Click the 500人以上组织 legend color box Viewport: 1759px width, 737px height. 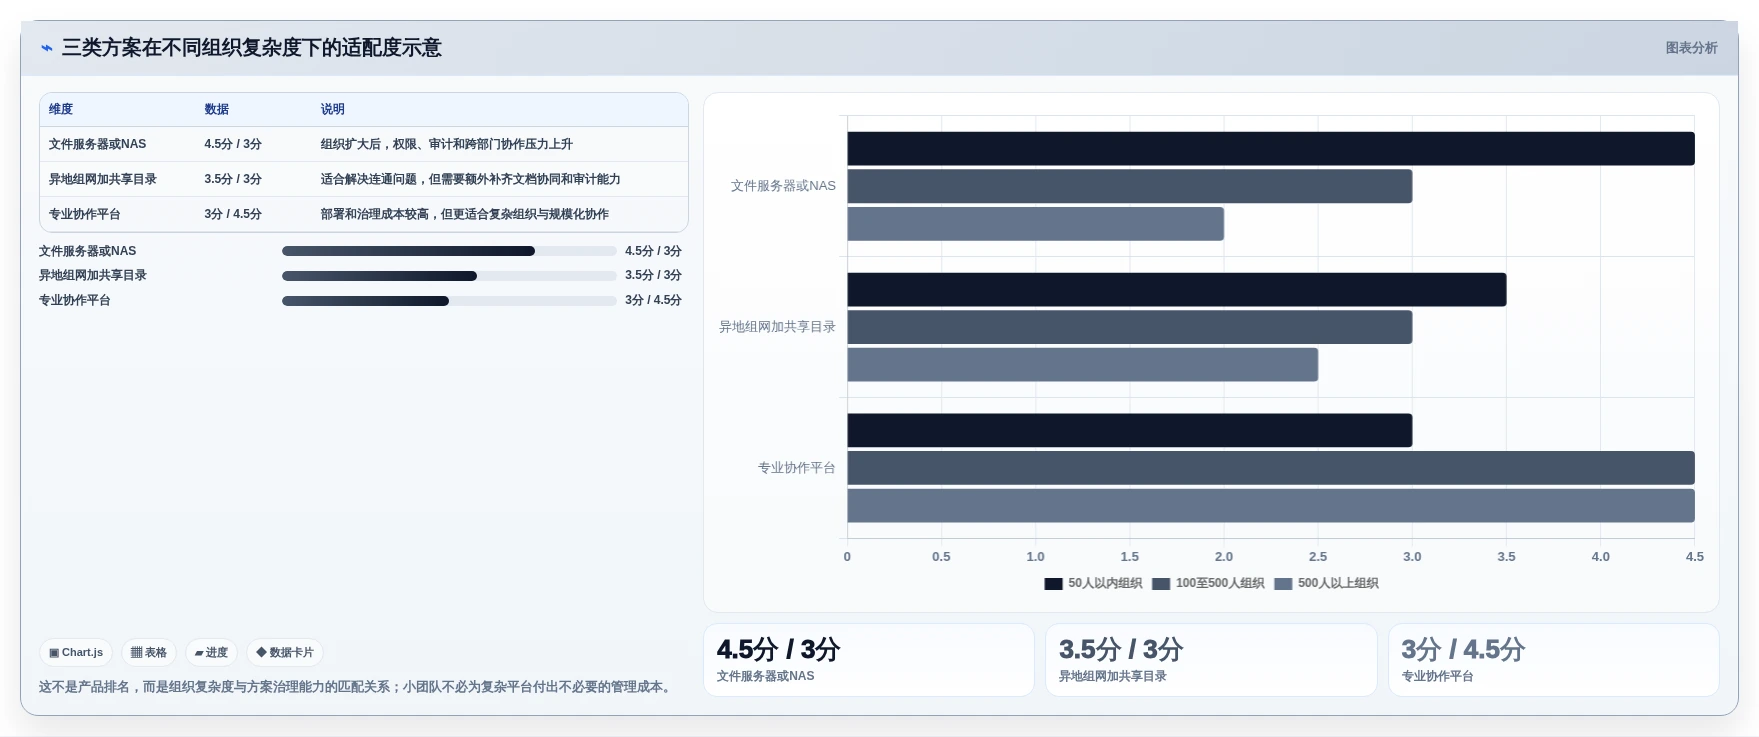(x=1283, y=584)
